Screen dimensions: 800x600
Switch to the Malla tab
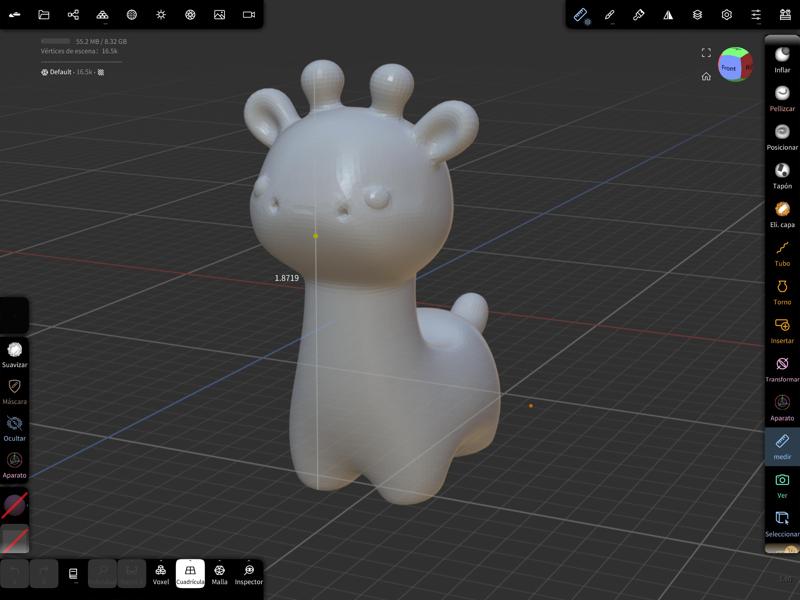(218, 578)
